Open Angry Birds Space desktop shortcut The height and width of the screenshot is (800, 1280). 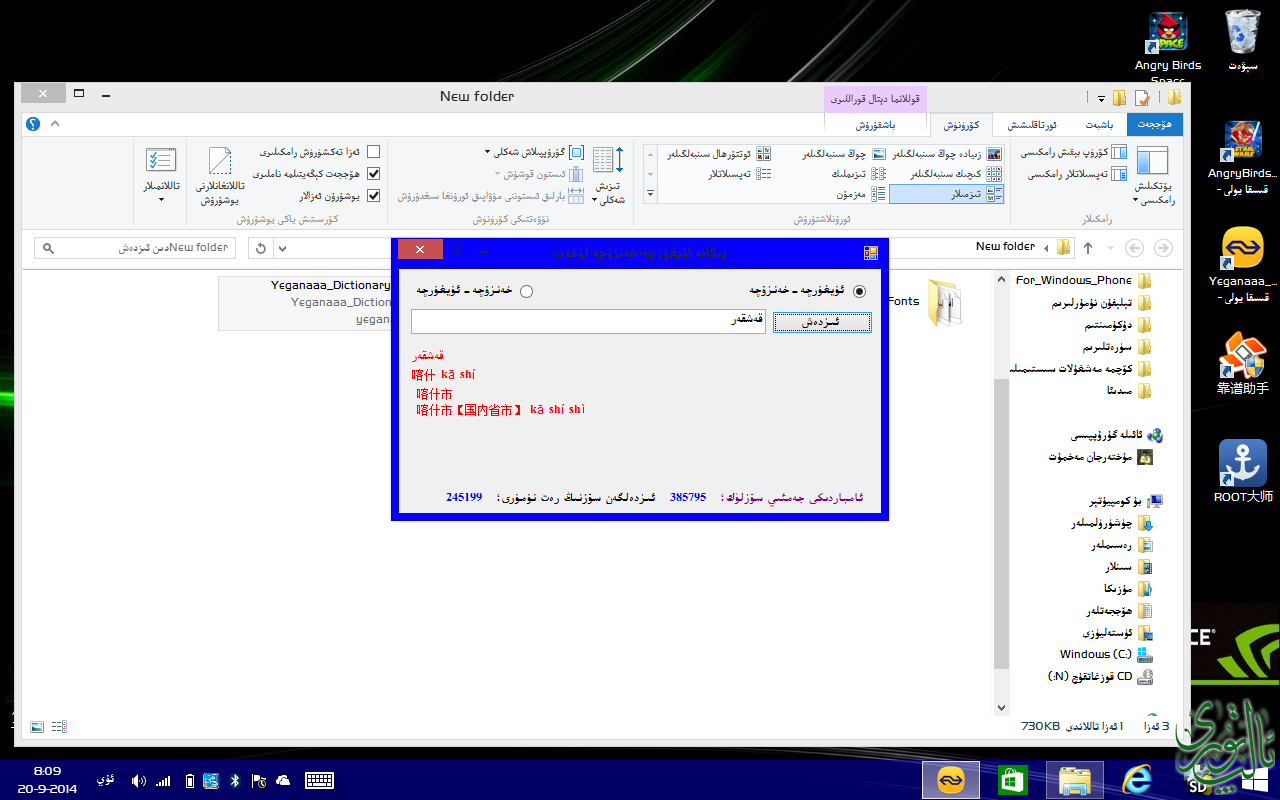(x=1167, y=47)
